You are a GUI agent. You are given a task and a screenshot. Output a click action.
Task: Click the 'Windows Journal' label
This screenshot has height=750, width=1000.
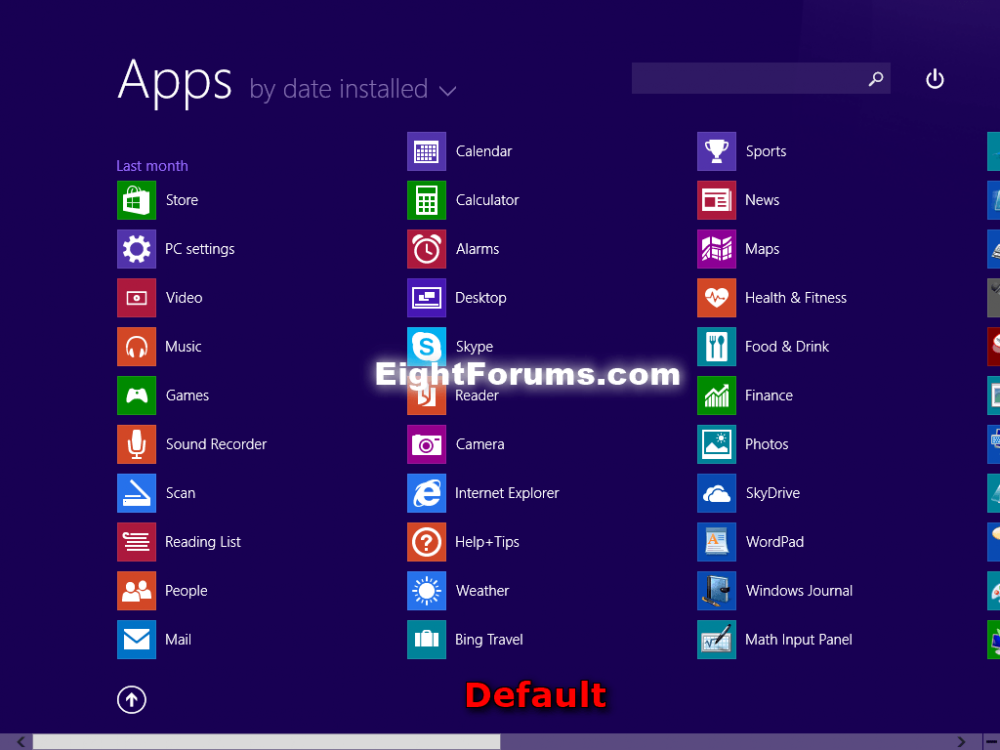click(799, 591)
